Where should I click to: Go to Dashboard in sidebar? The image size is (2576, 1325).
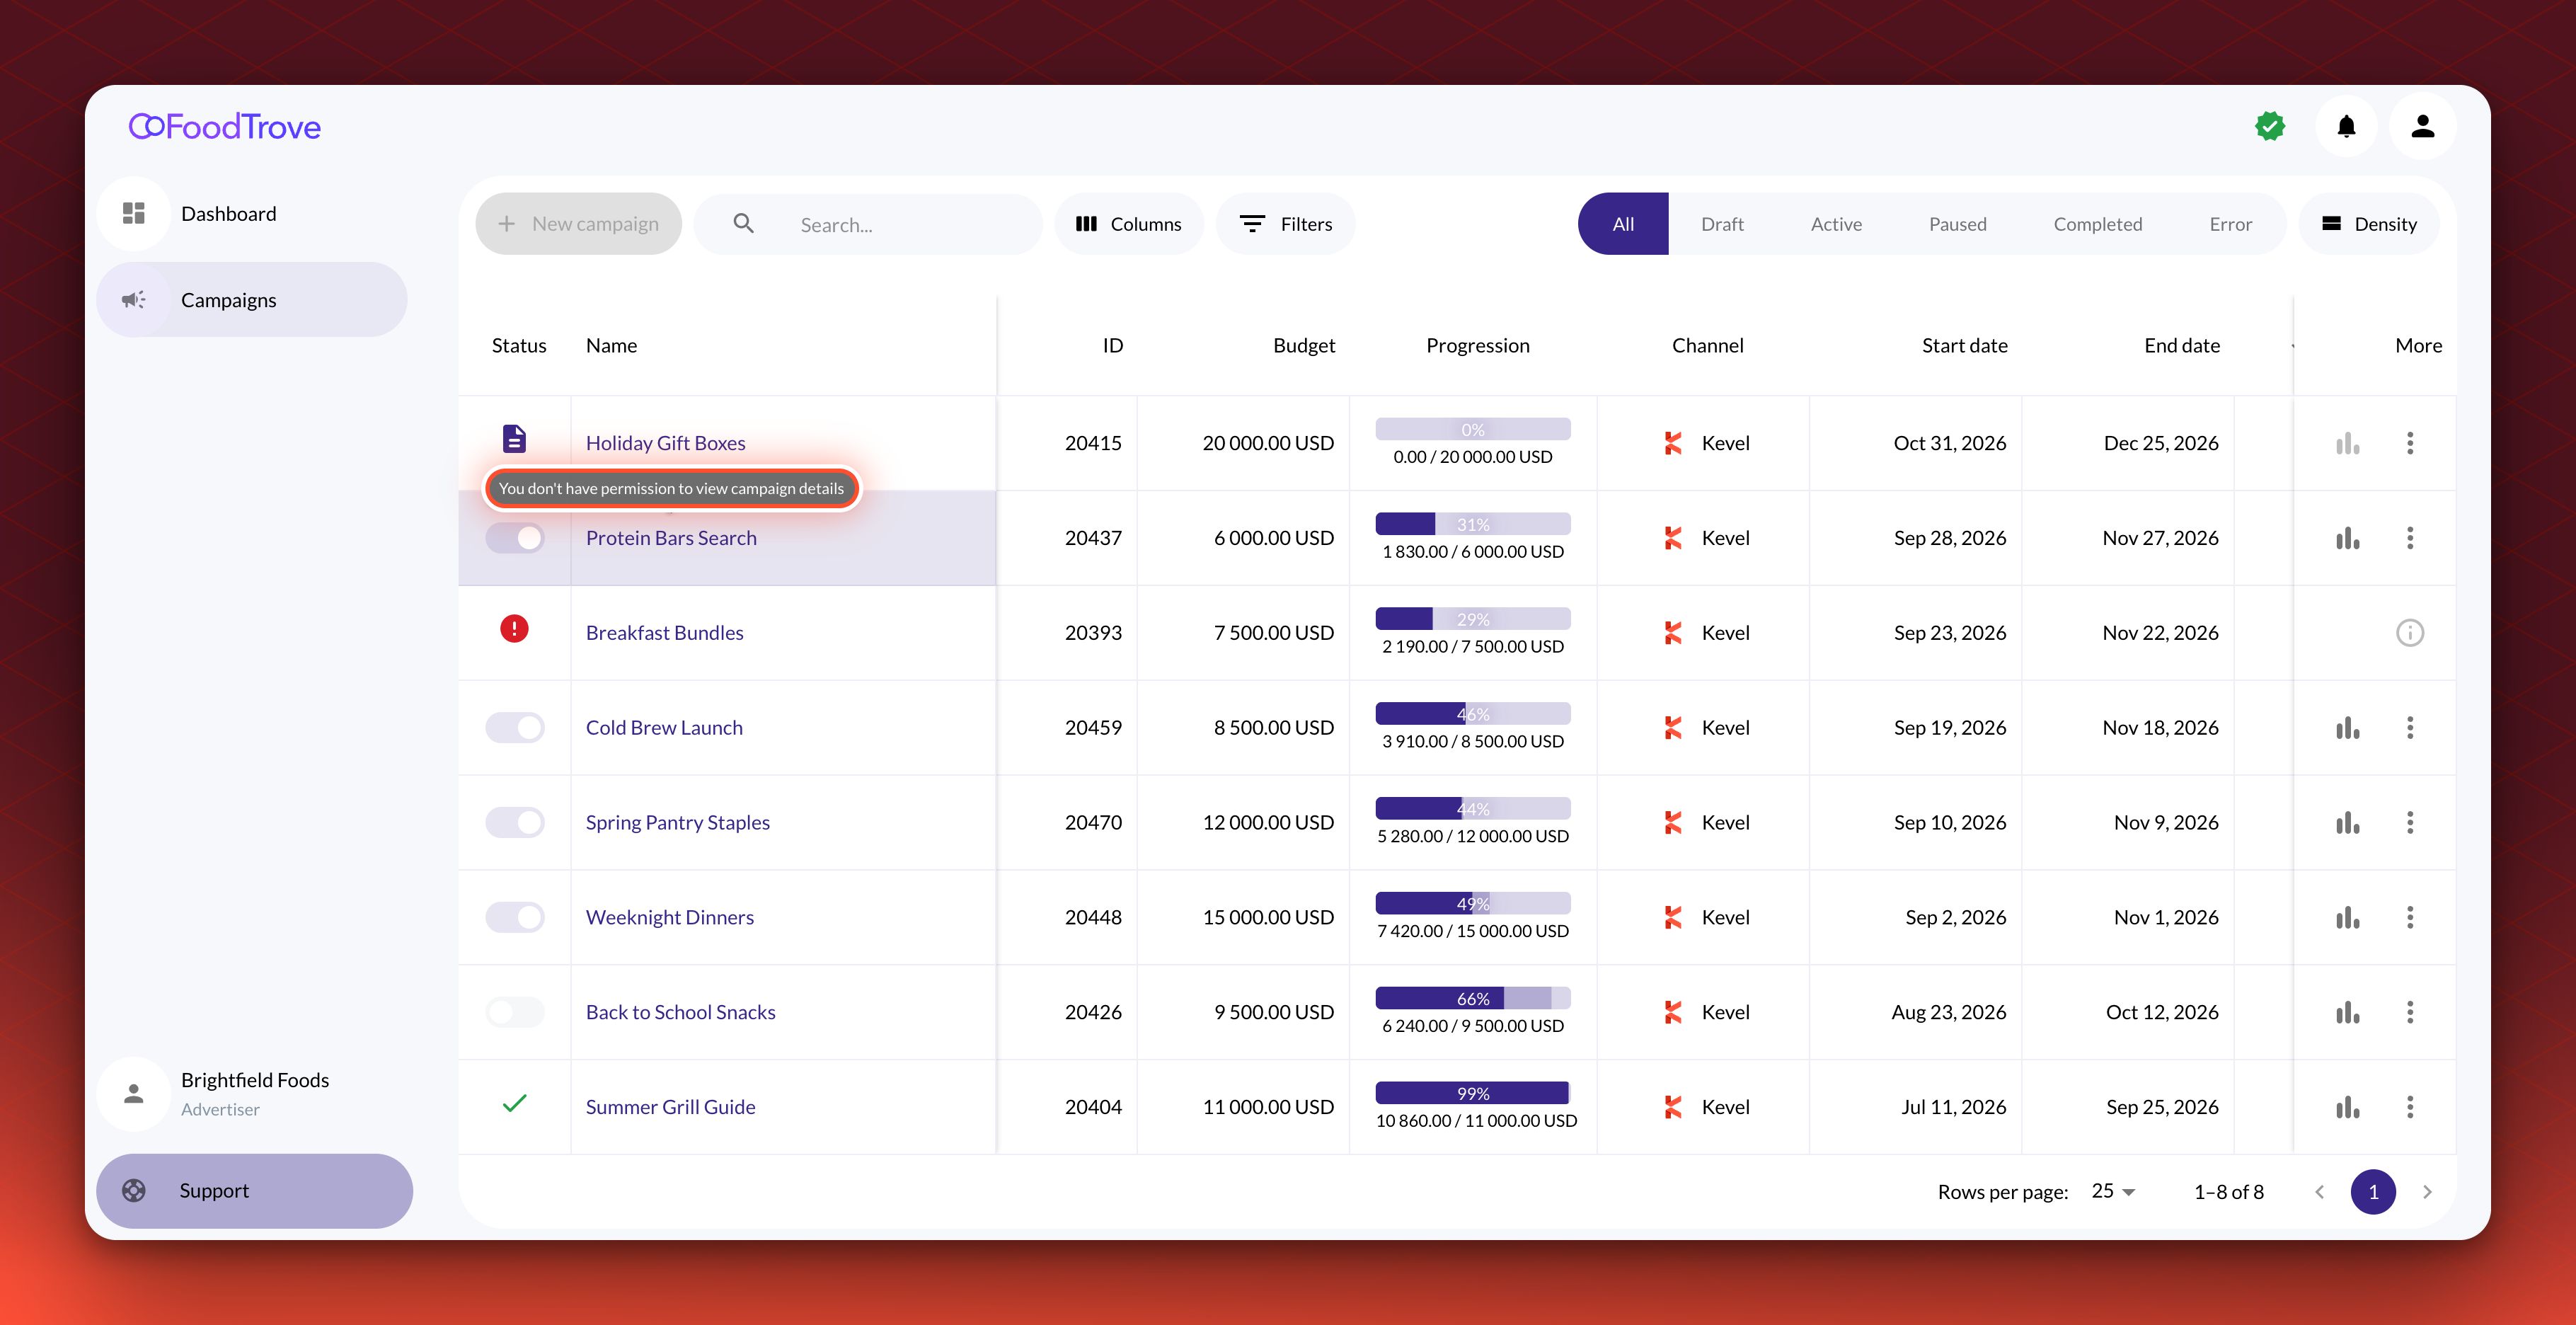[252, 213]
